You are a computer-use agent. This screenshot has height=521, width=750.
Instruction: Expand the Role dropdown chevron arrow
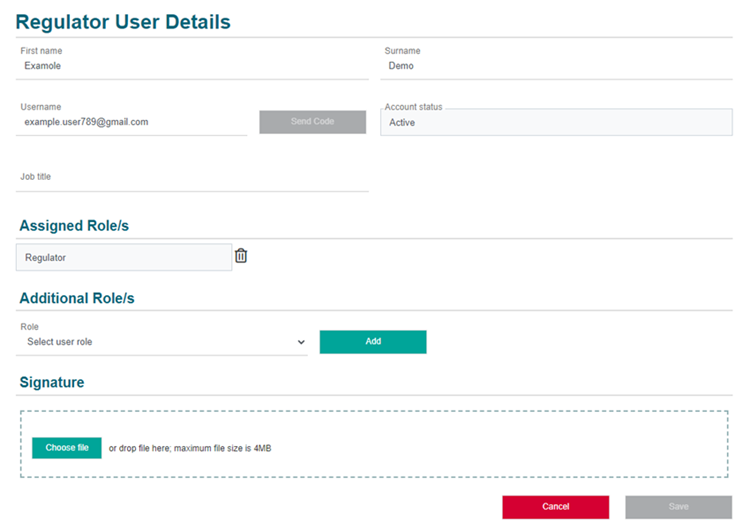301,342
